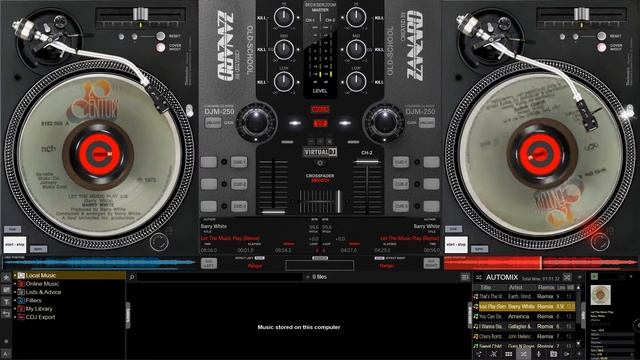Turn the right channel MID equalizer knob
Screen dimensions: 640x360
click(x=356, y=50)
